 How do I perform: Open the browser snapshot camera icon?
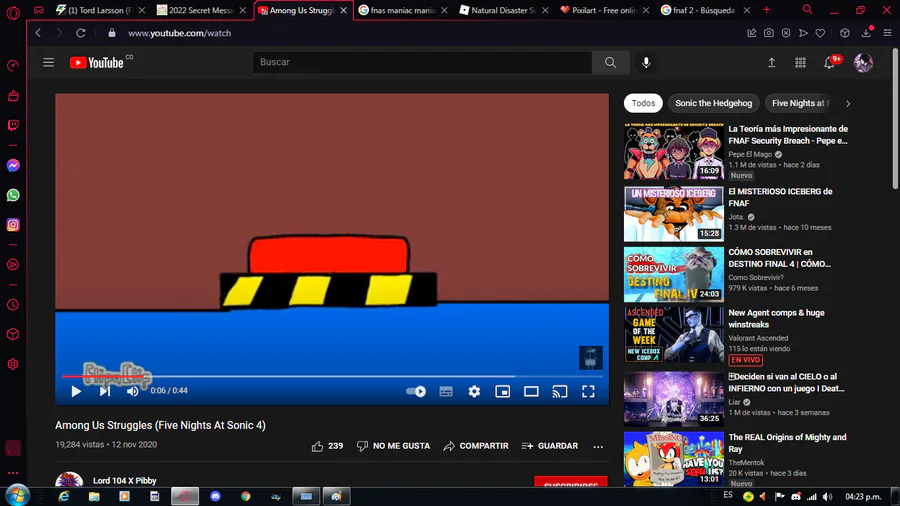769,33
